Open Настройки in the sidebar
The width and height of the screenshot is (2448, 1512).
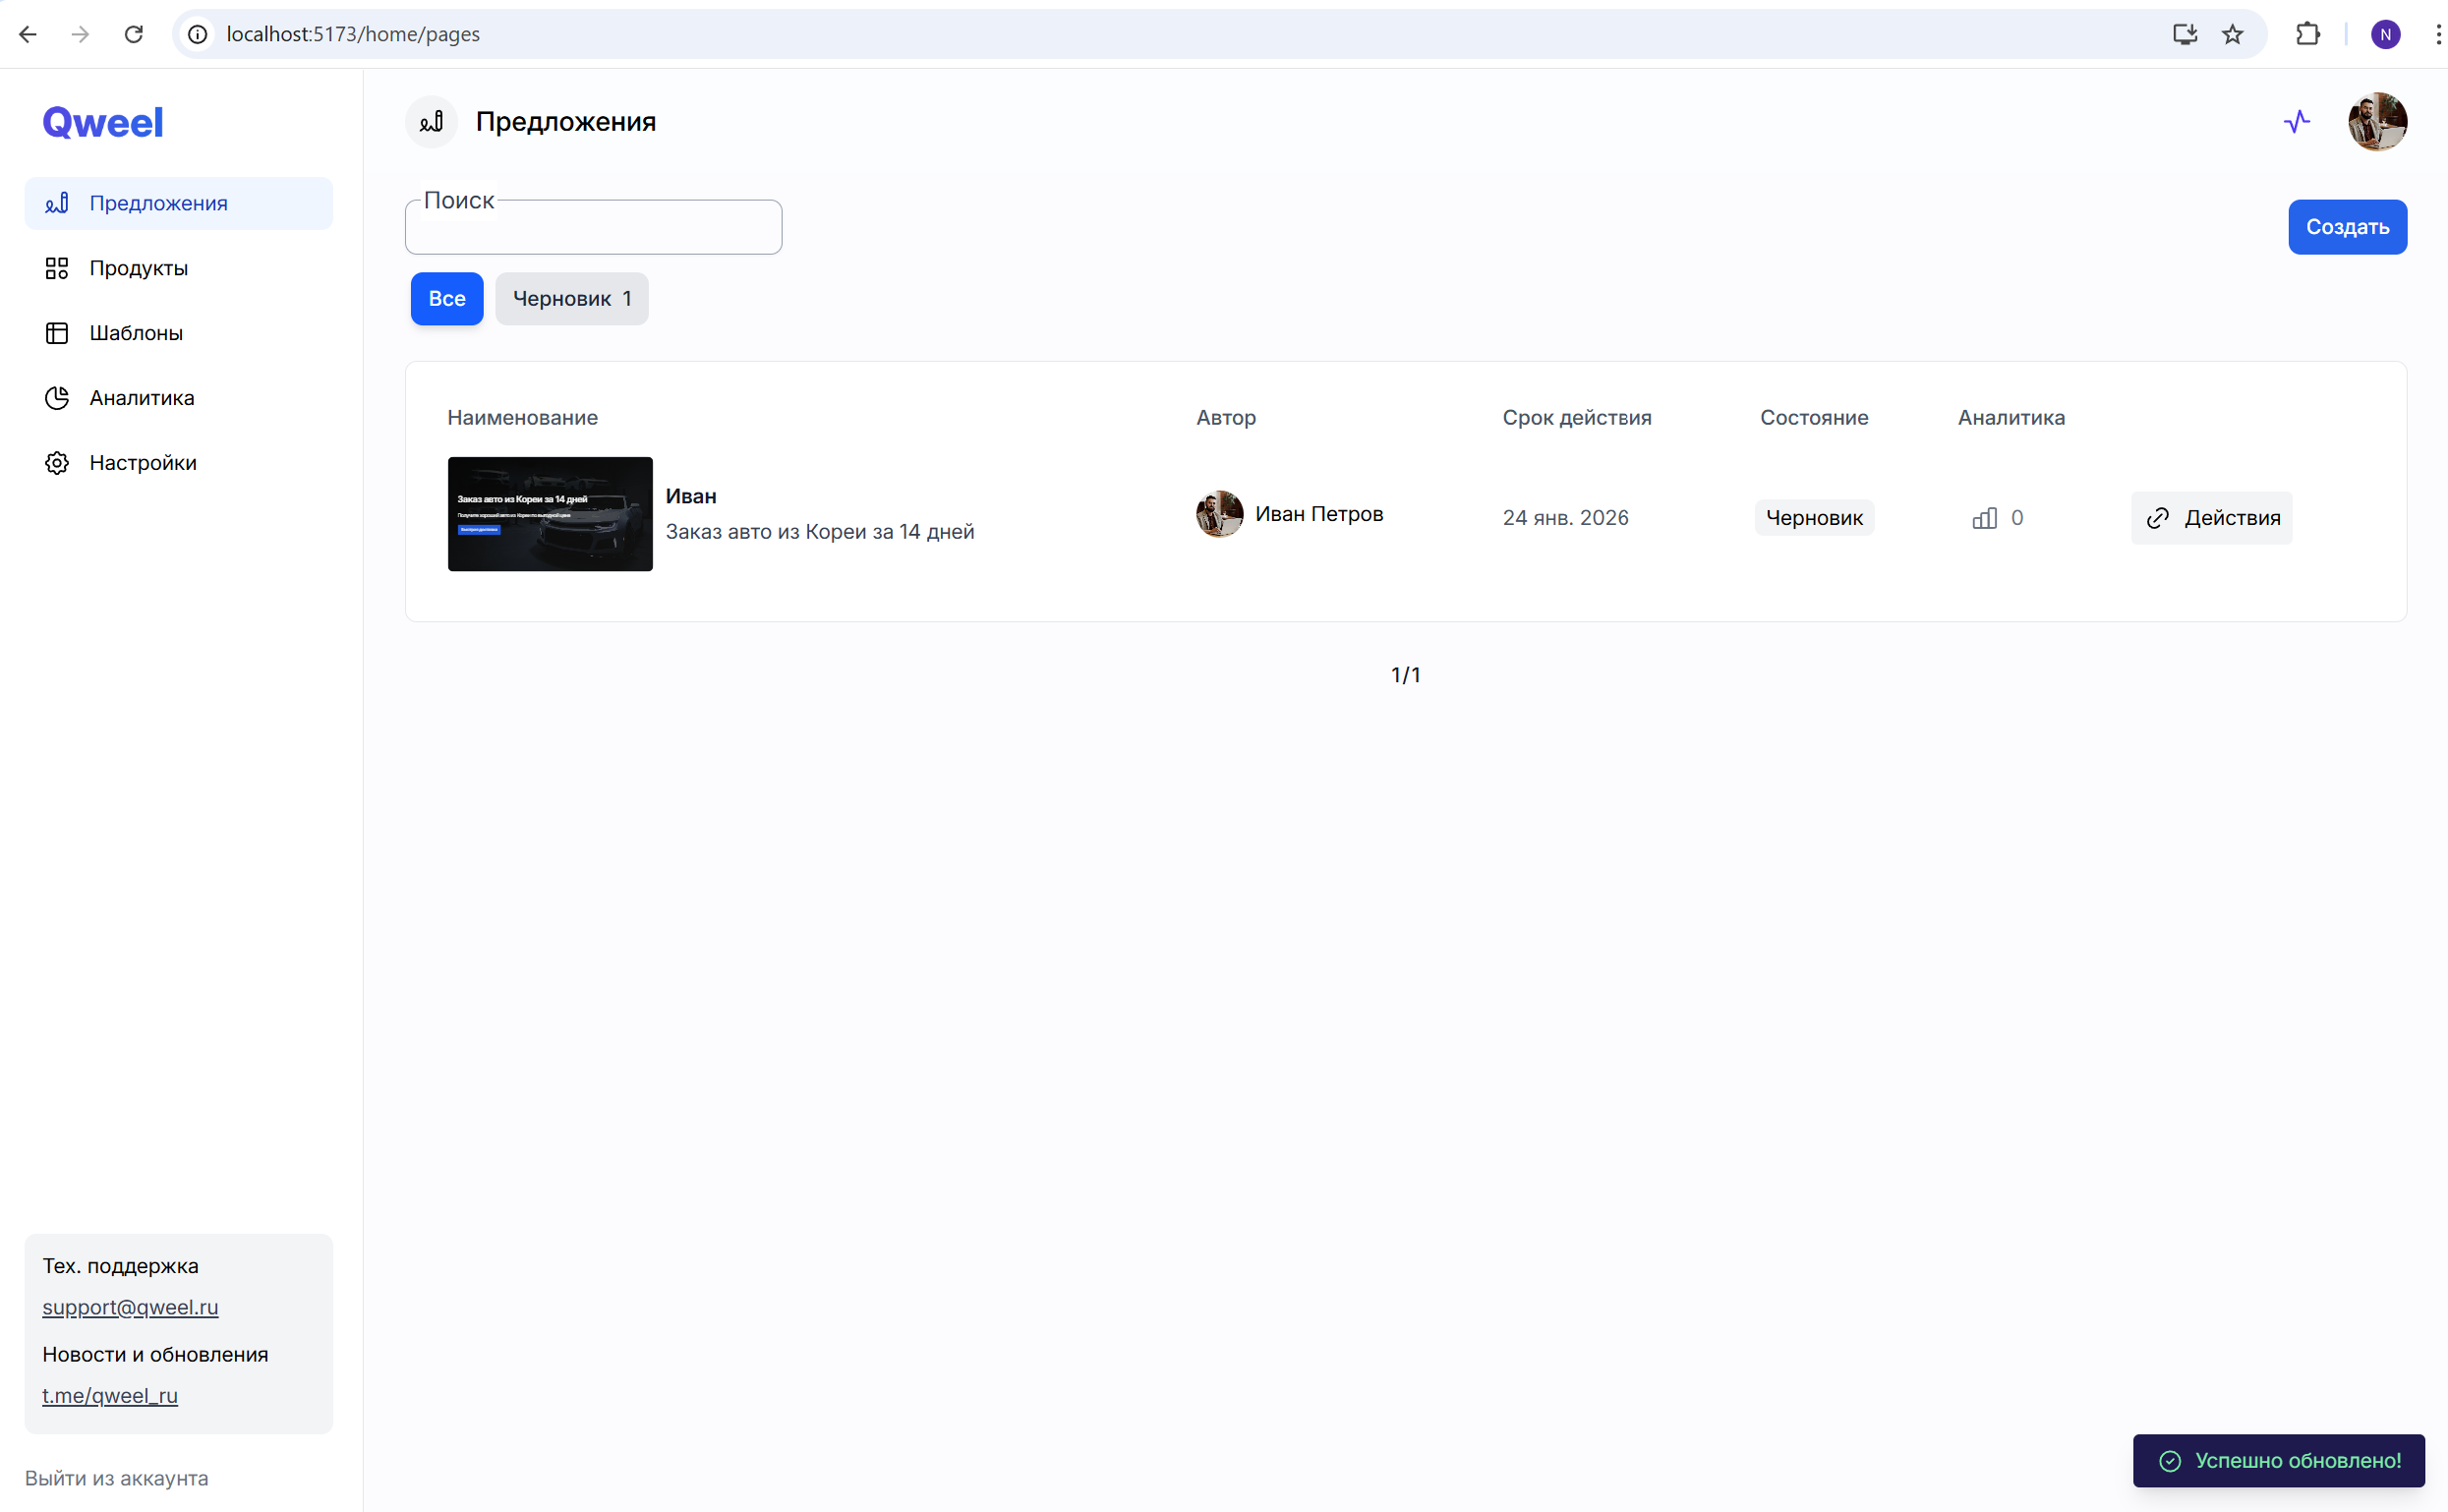(143, 463)
